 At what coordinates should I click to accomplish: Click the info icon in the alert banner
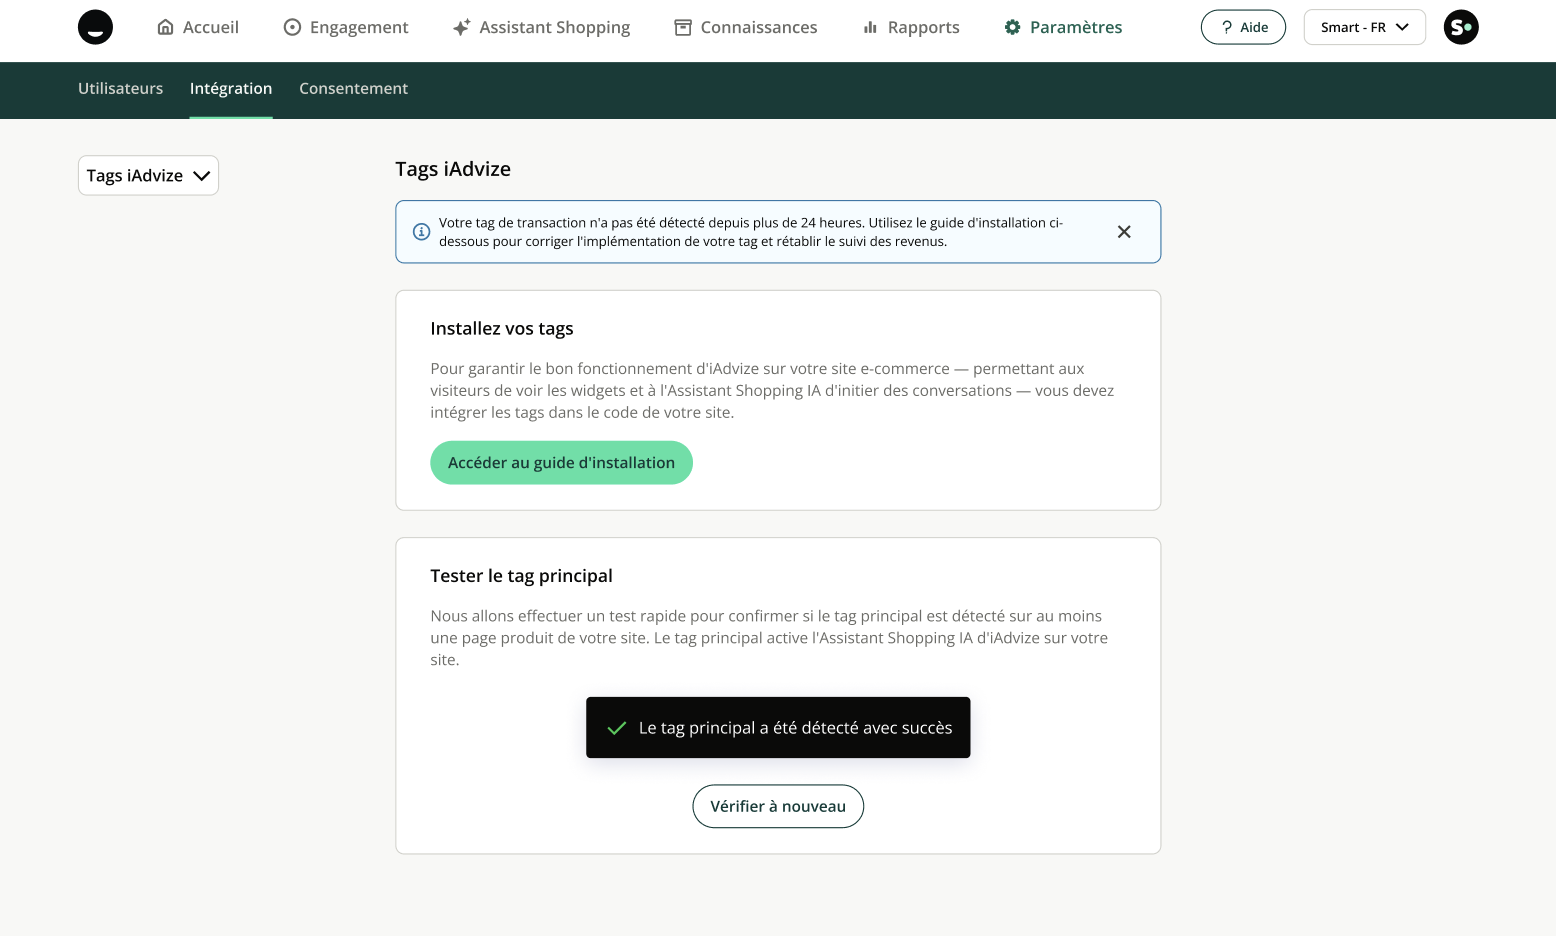(x=422, y=232)
